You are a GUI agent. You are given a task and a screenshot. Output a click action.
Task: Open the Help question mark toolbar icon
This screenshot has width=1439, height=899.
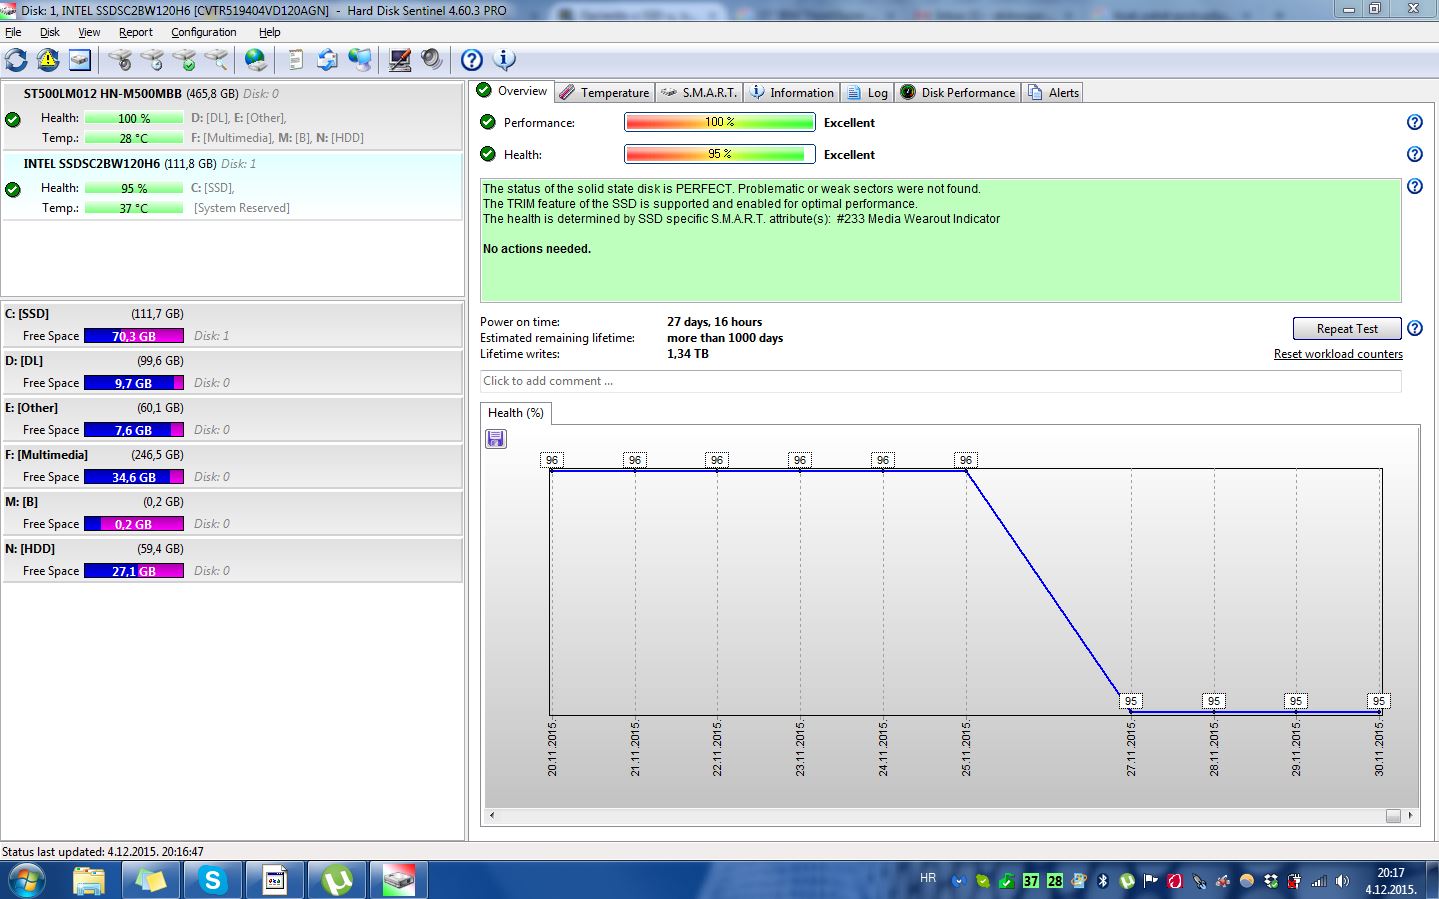click(472, 60)
